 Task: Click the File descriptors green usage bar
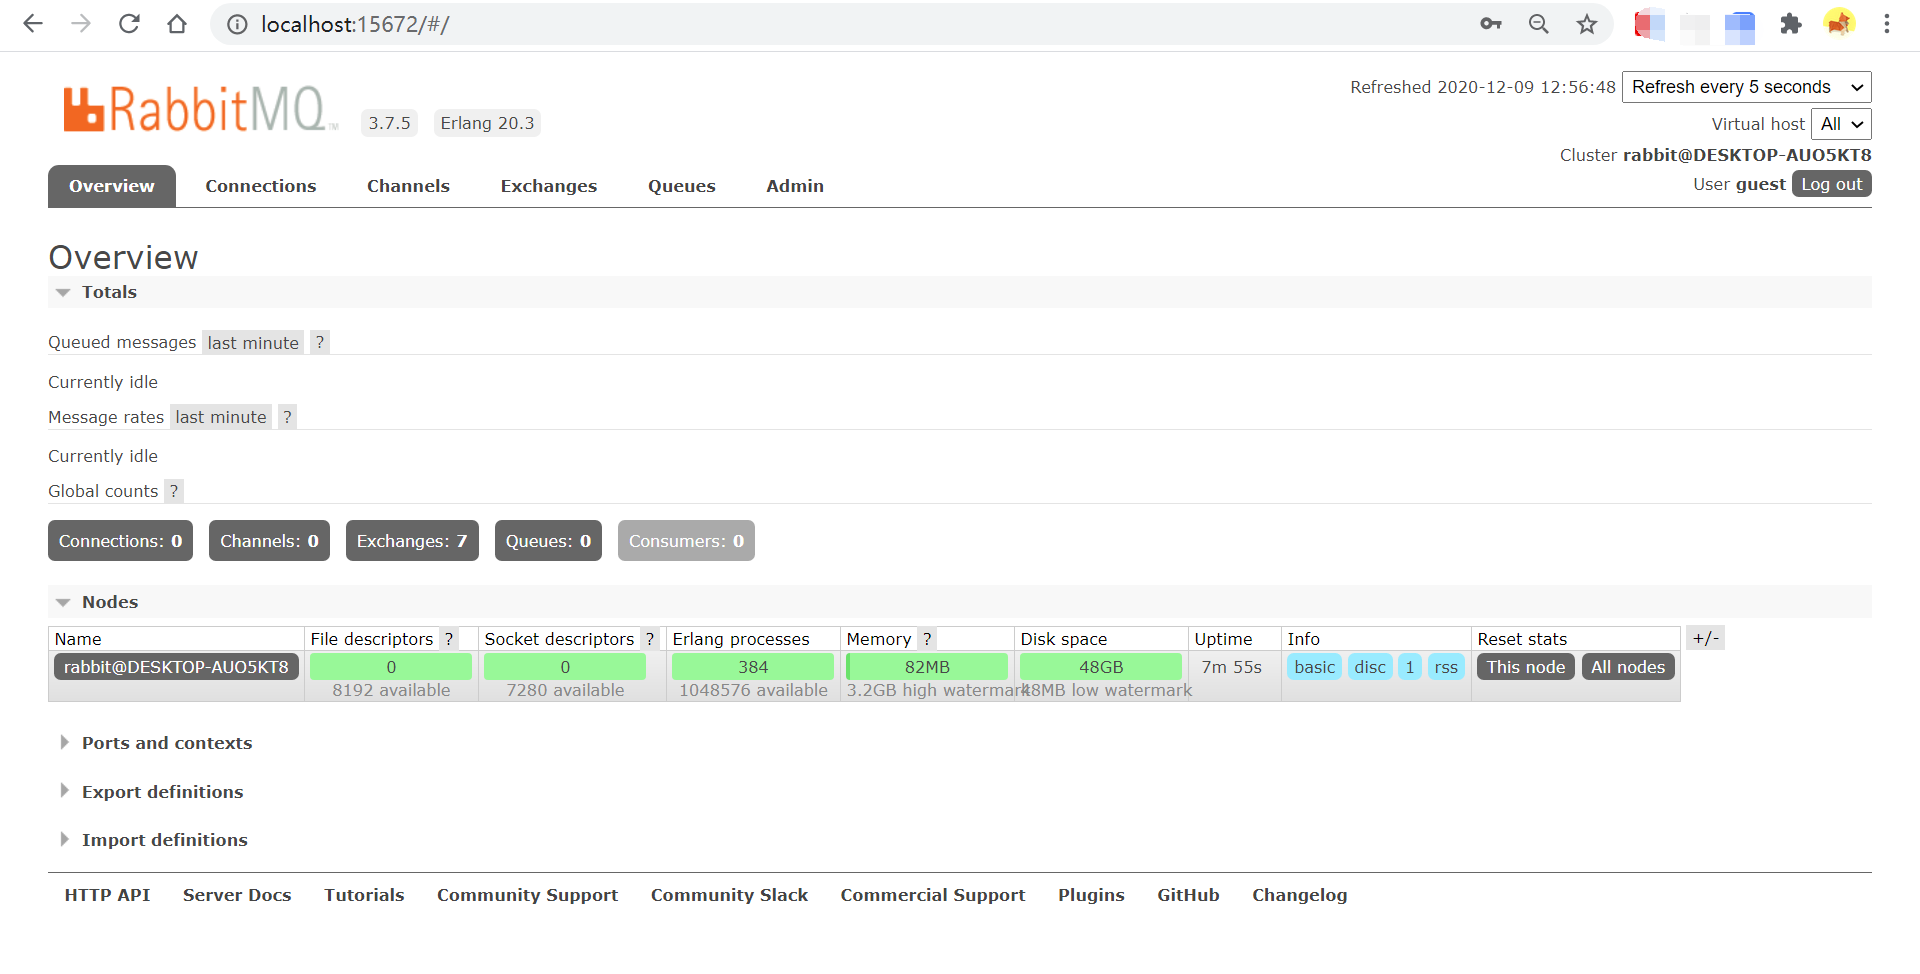pos(391,667)
